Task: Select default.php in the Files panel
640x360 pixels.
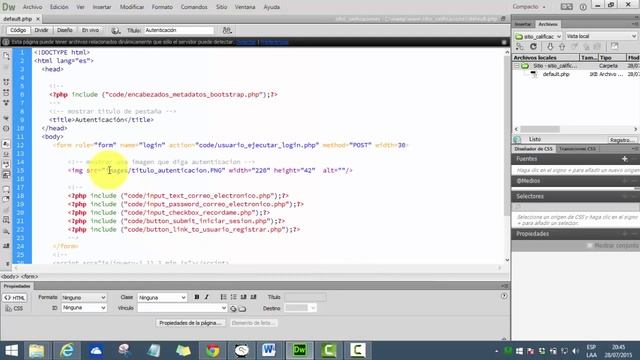Action: coord(556,74)
